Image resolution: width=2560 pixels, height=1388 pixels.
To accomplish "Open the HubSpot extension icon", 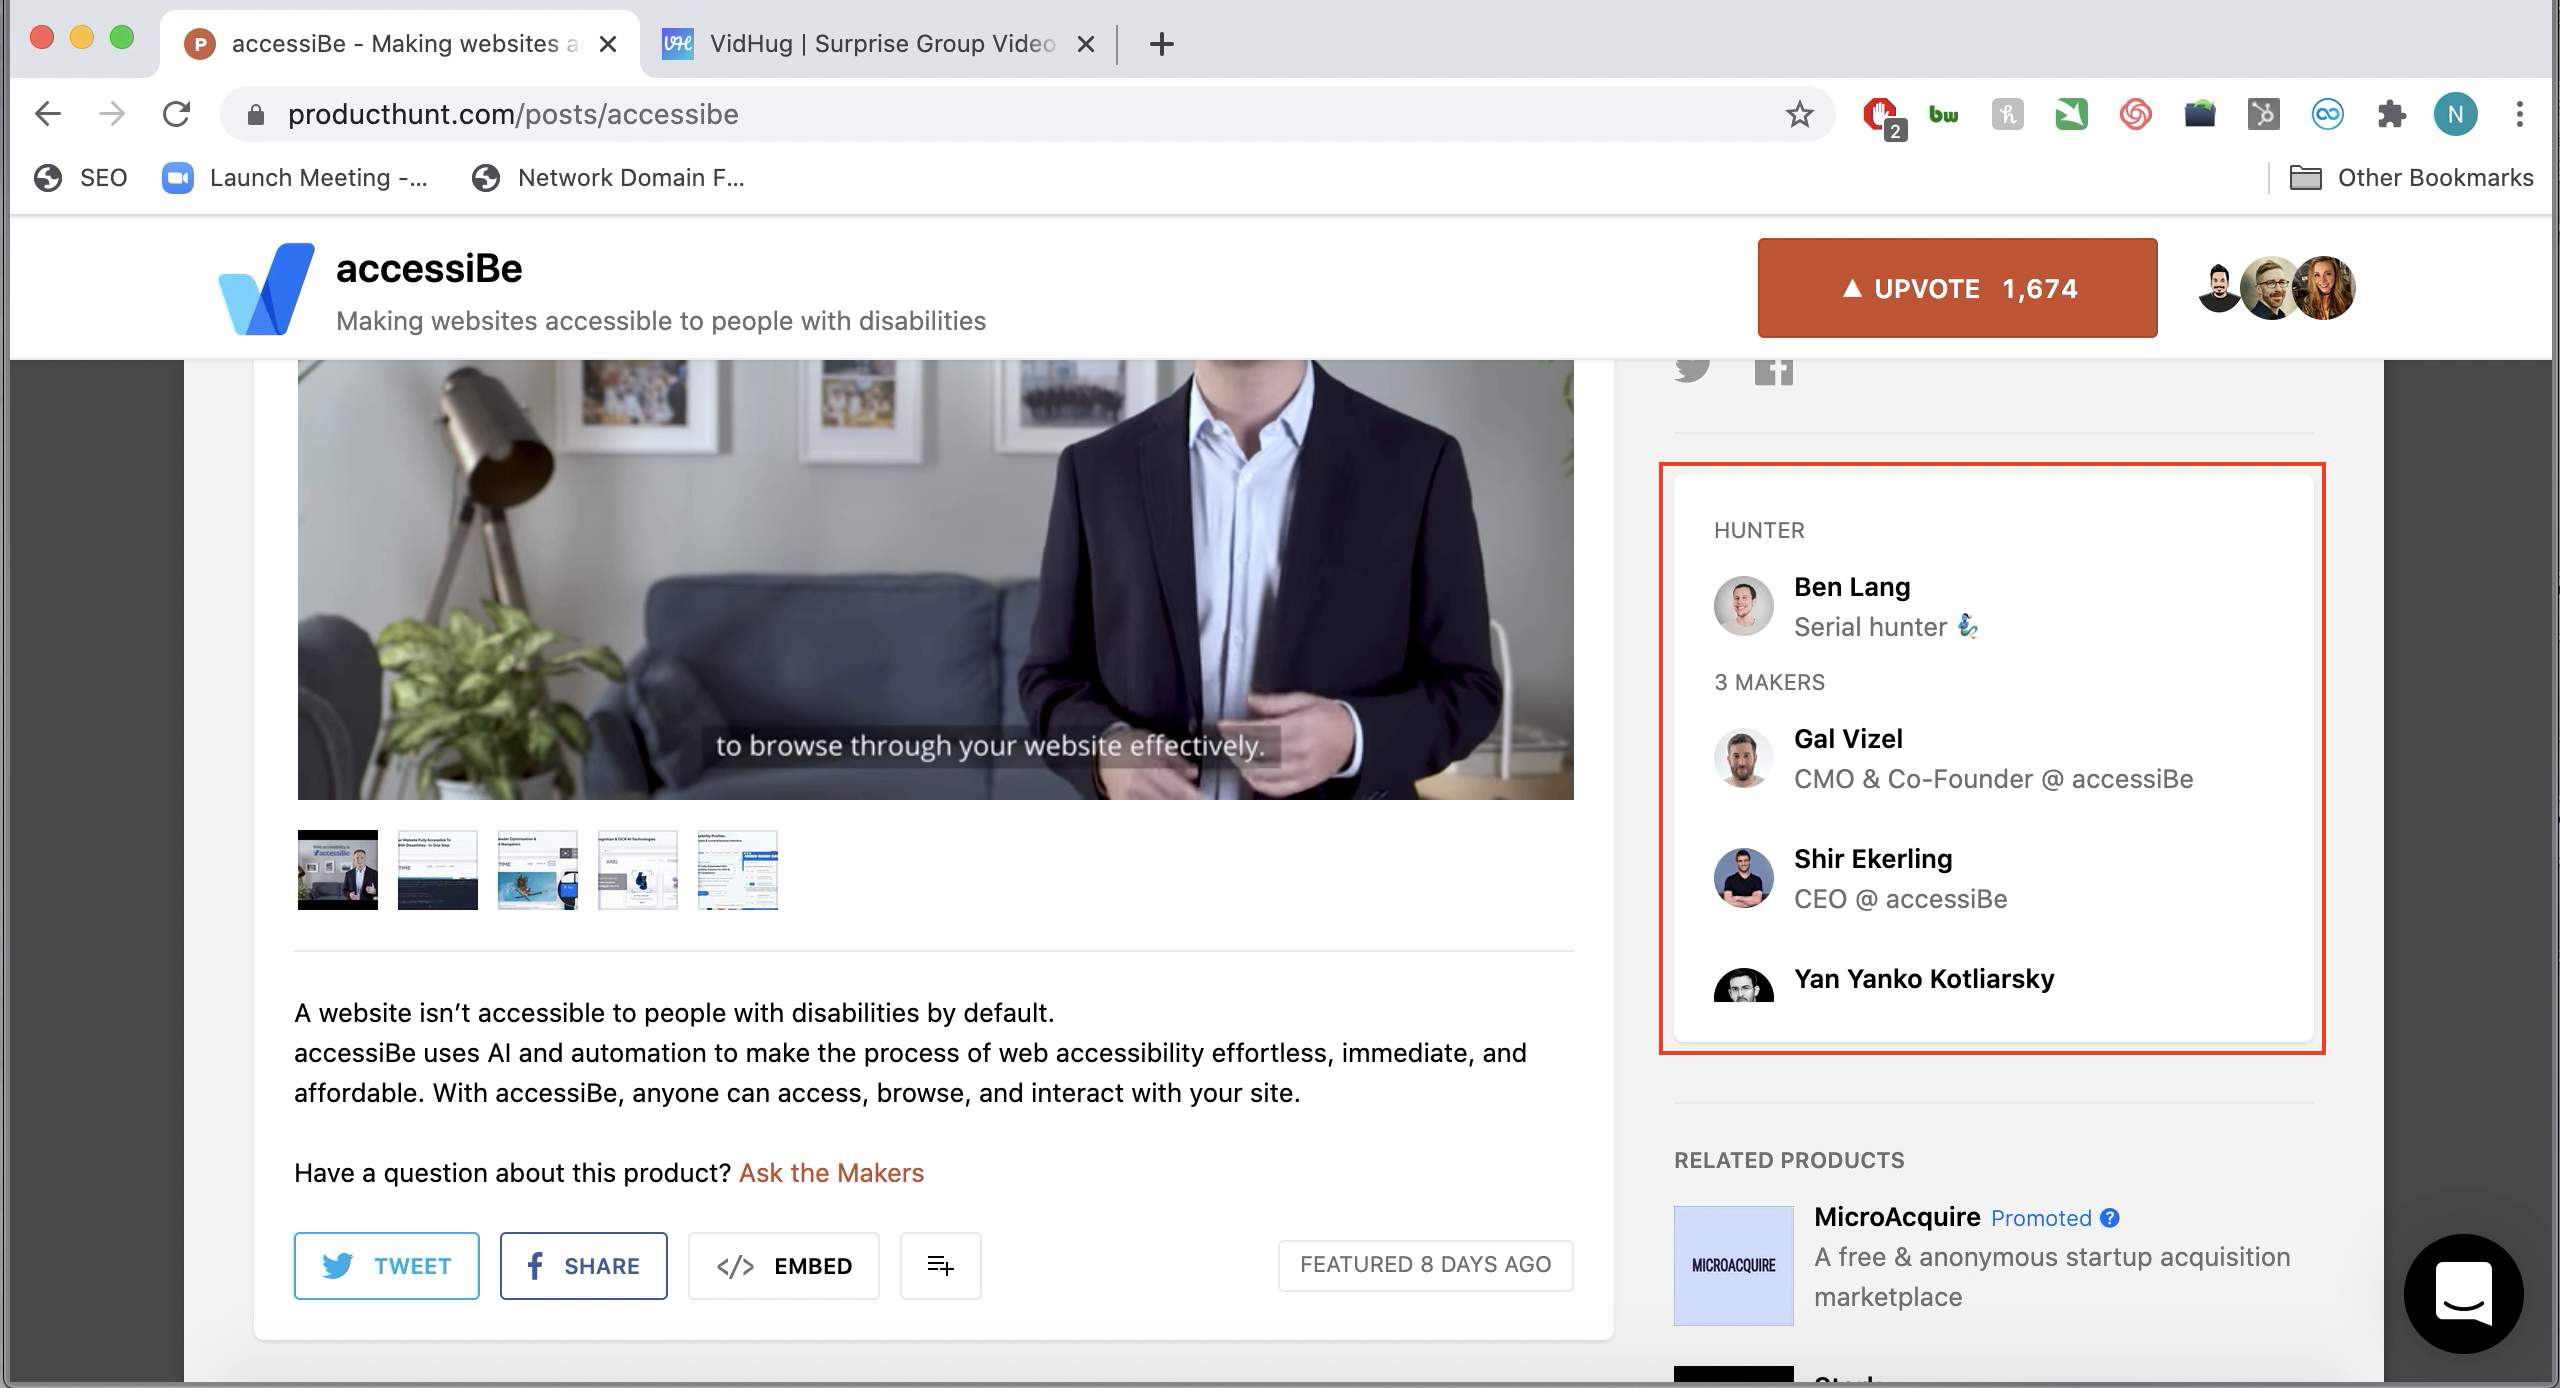I will [2263, 115].
